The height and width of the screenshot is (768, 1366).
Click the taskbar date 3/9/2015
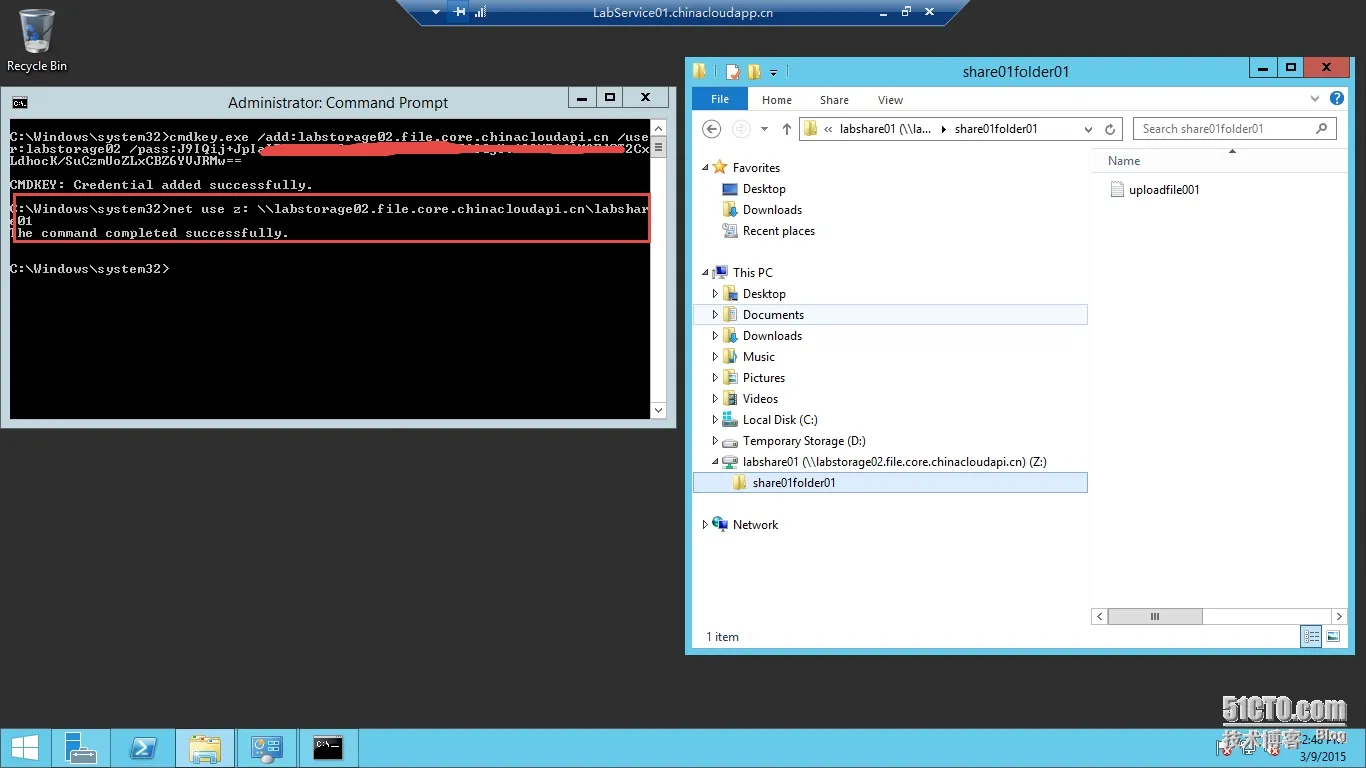[1322, 757]
